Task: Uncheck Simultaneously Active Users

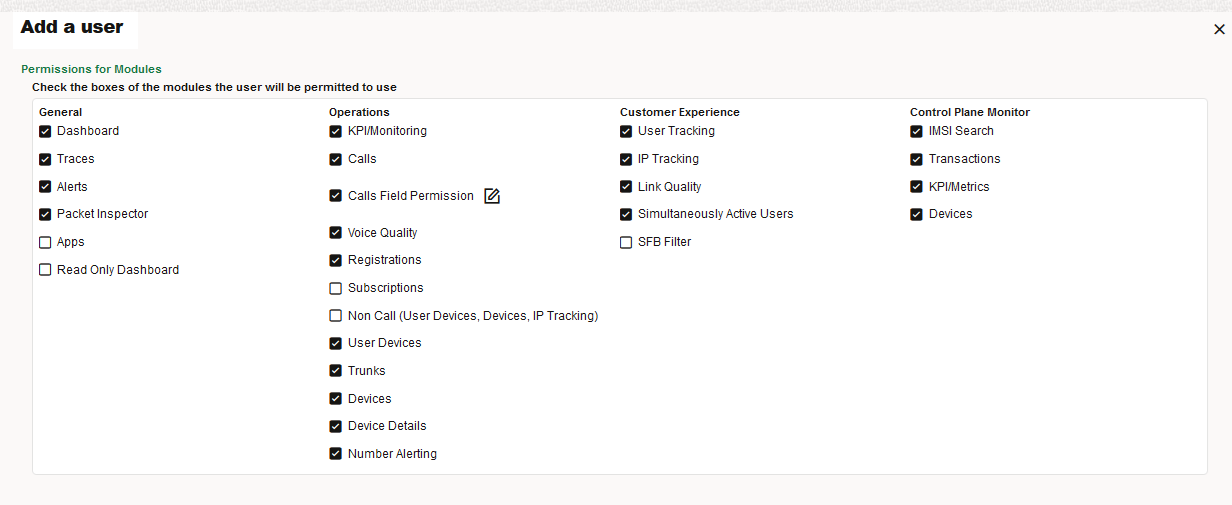Action: point(626,214)
